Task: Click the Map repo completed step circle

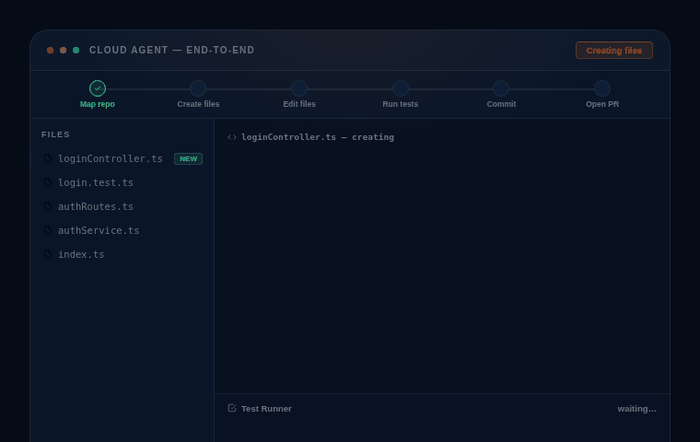Action: click(x=97, y=88)
